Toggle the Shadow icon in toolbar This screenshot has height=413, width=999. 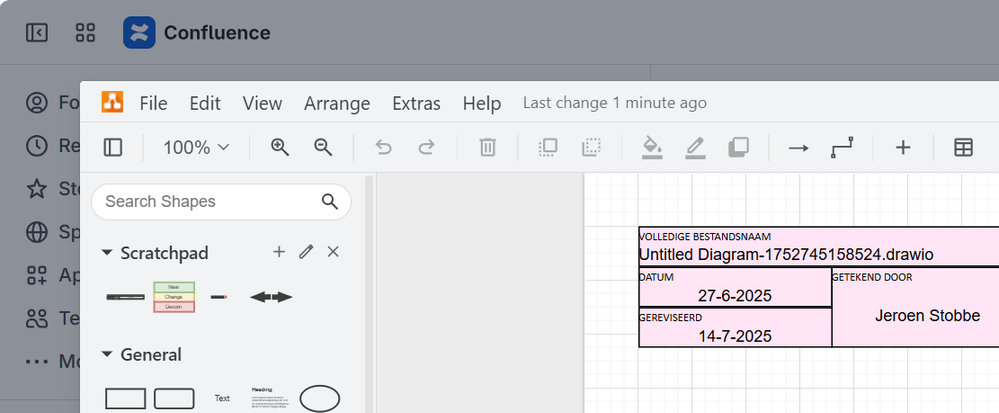click(x=738, y=148)
